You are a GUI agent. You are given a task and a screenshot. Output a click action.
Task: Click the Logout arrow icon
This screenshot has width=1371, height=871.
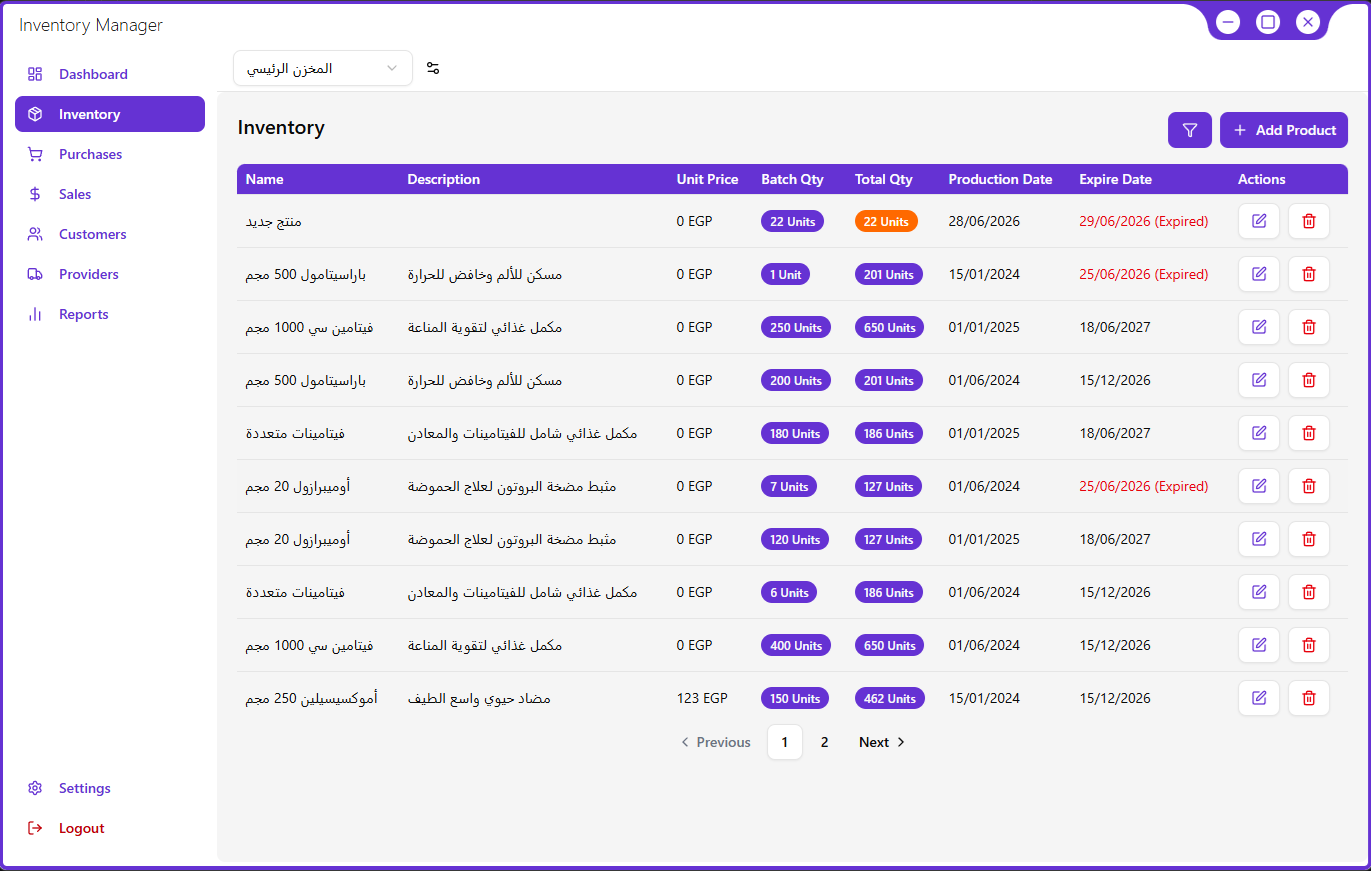(35, 828)
